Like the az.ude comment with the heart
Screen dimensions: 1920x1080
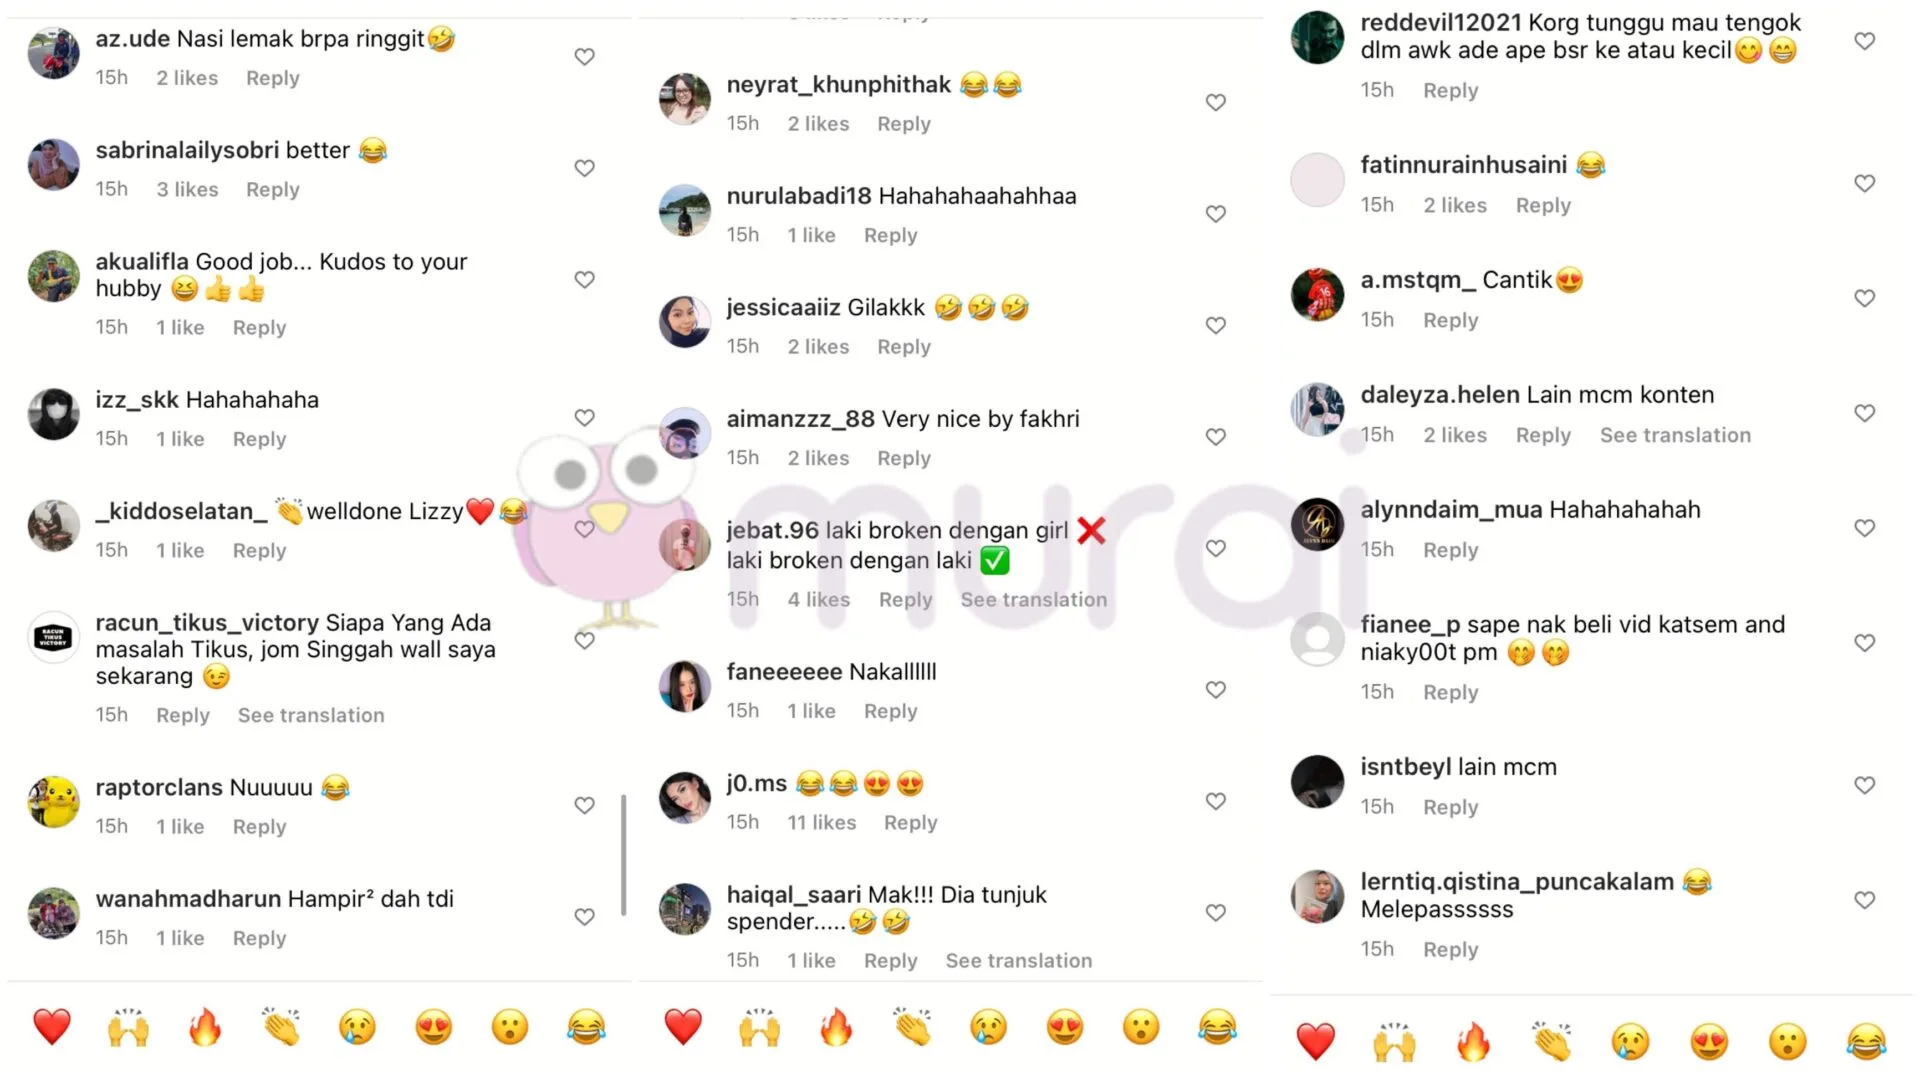coord(584,57)
